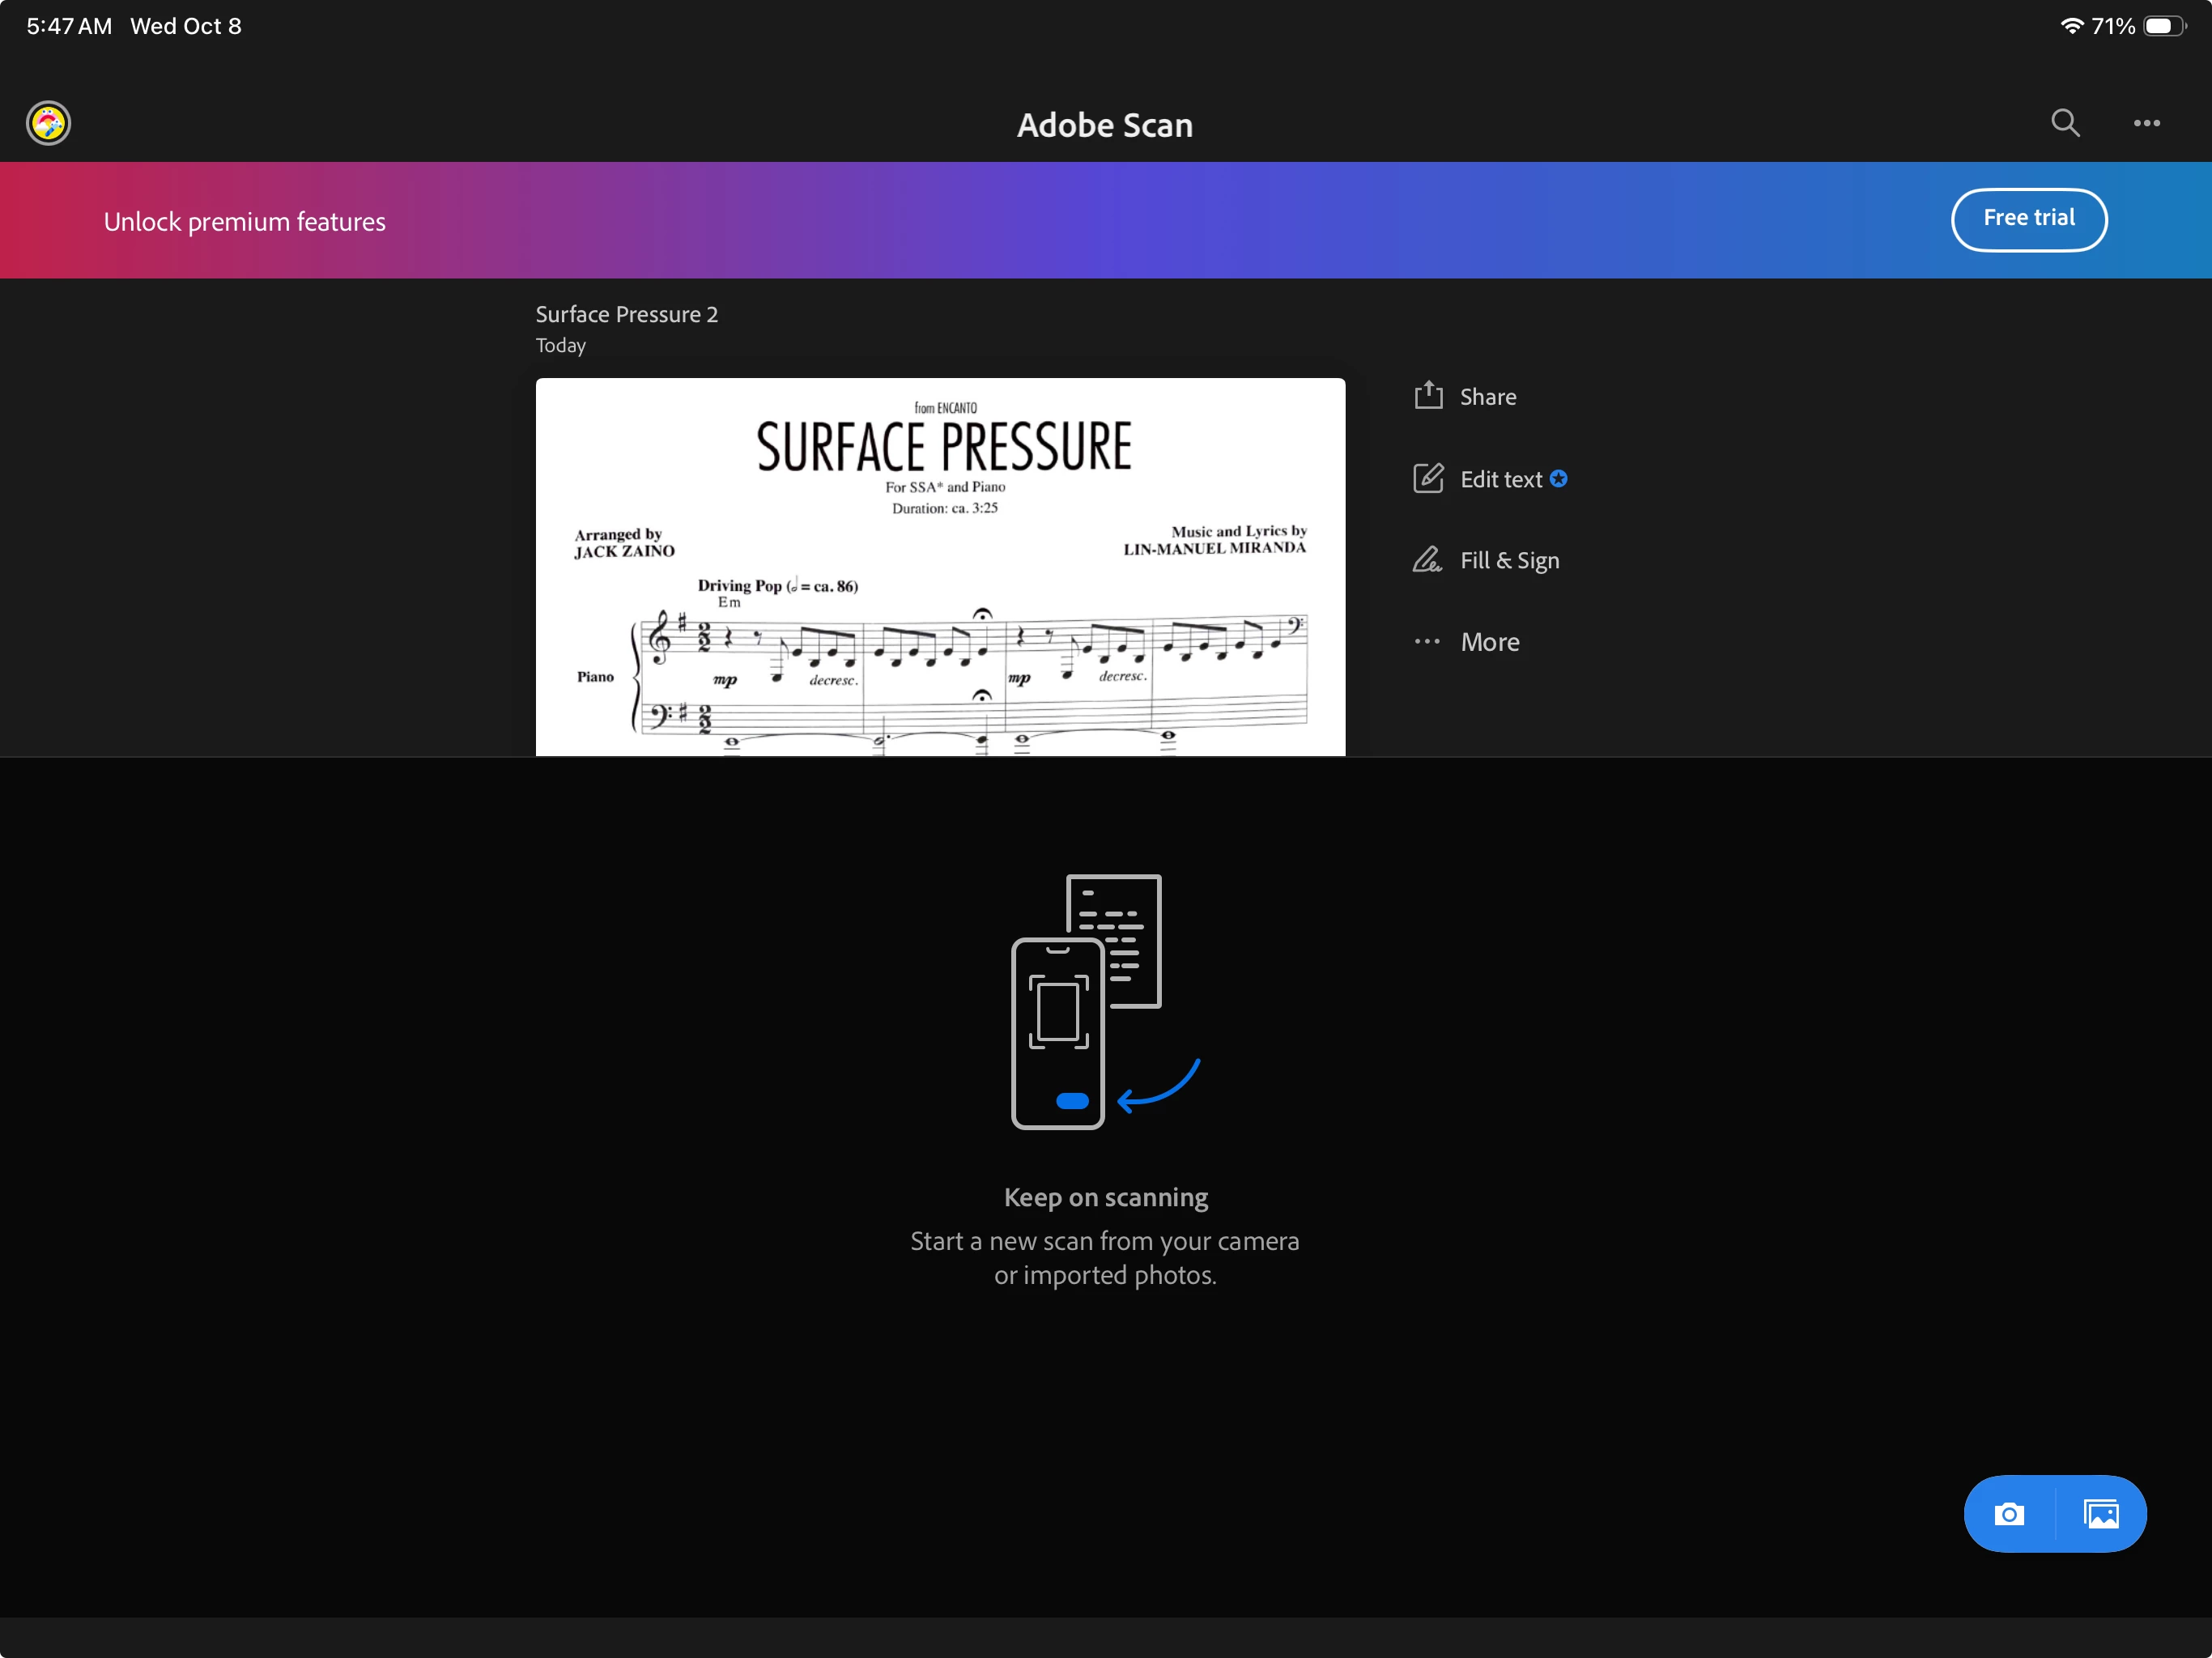Click the Edit text pencil icon
Screen dimensions: 2212x1658
[1428, 479]
